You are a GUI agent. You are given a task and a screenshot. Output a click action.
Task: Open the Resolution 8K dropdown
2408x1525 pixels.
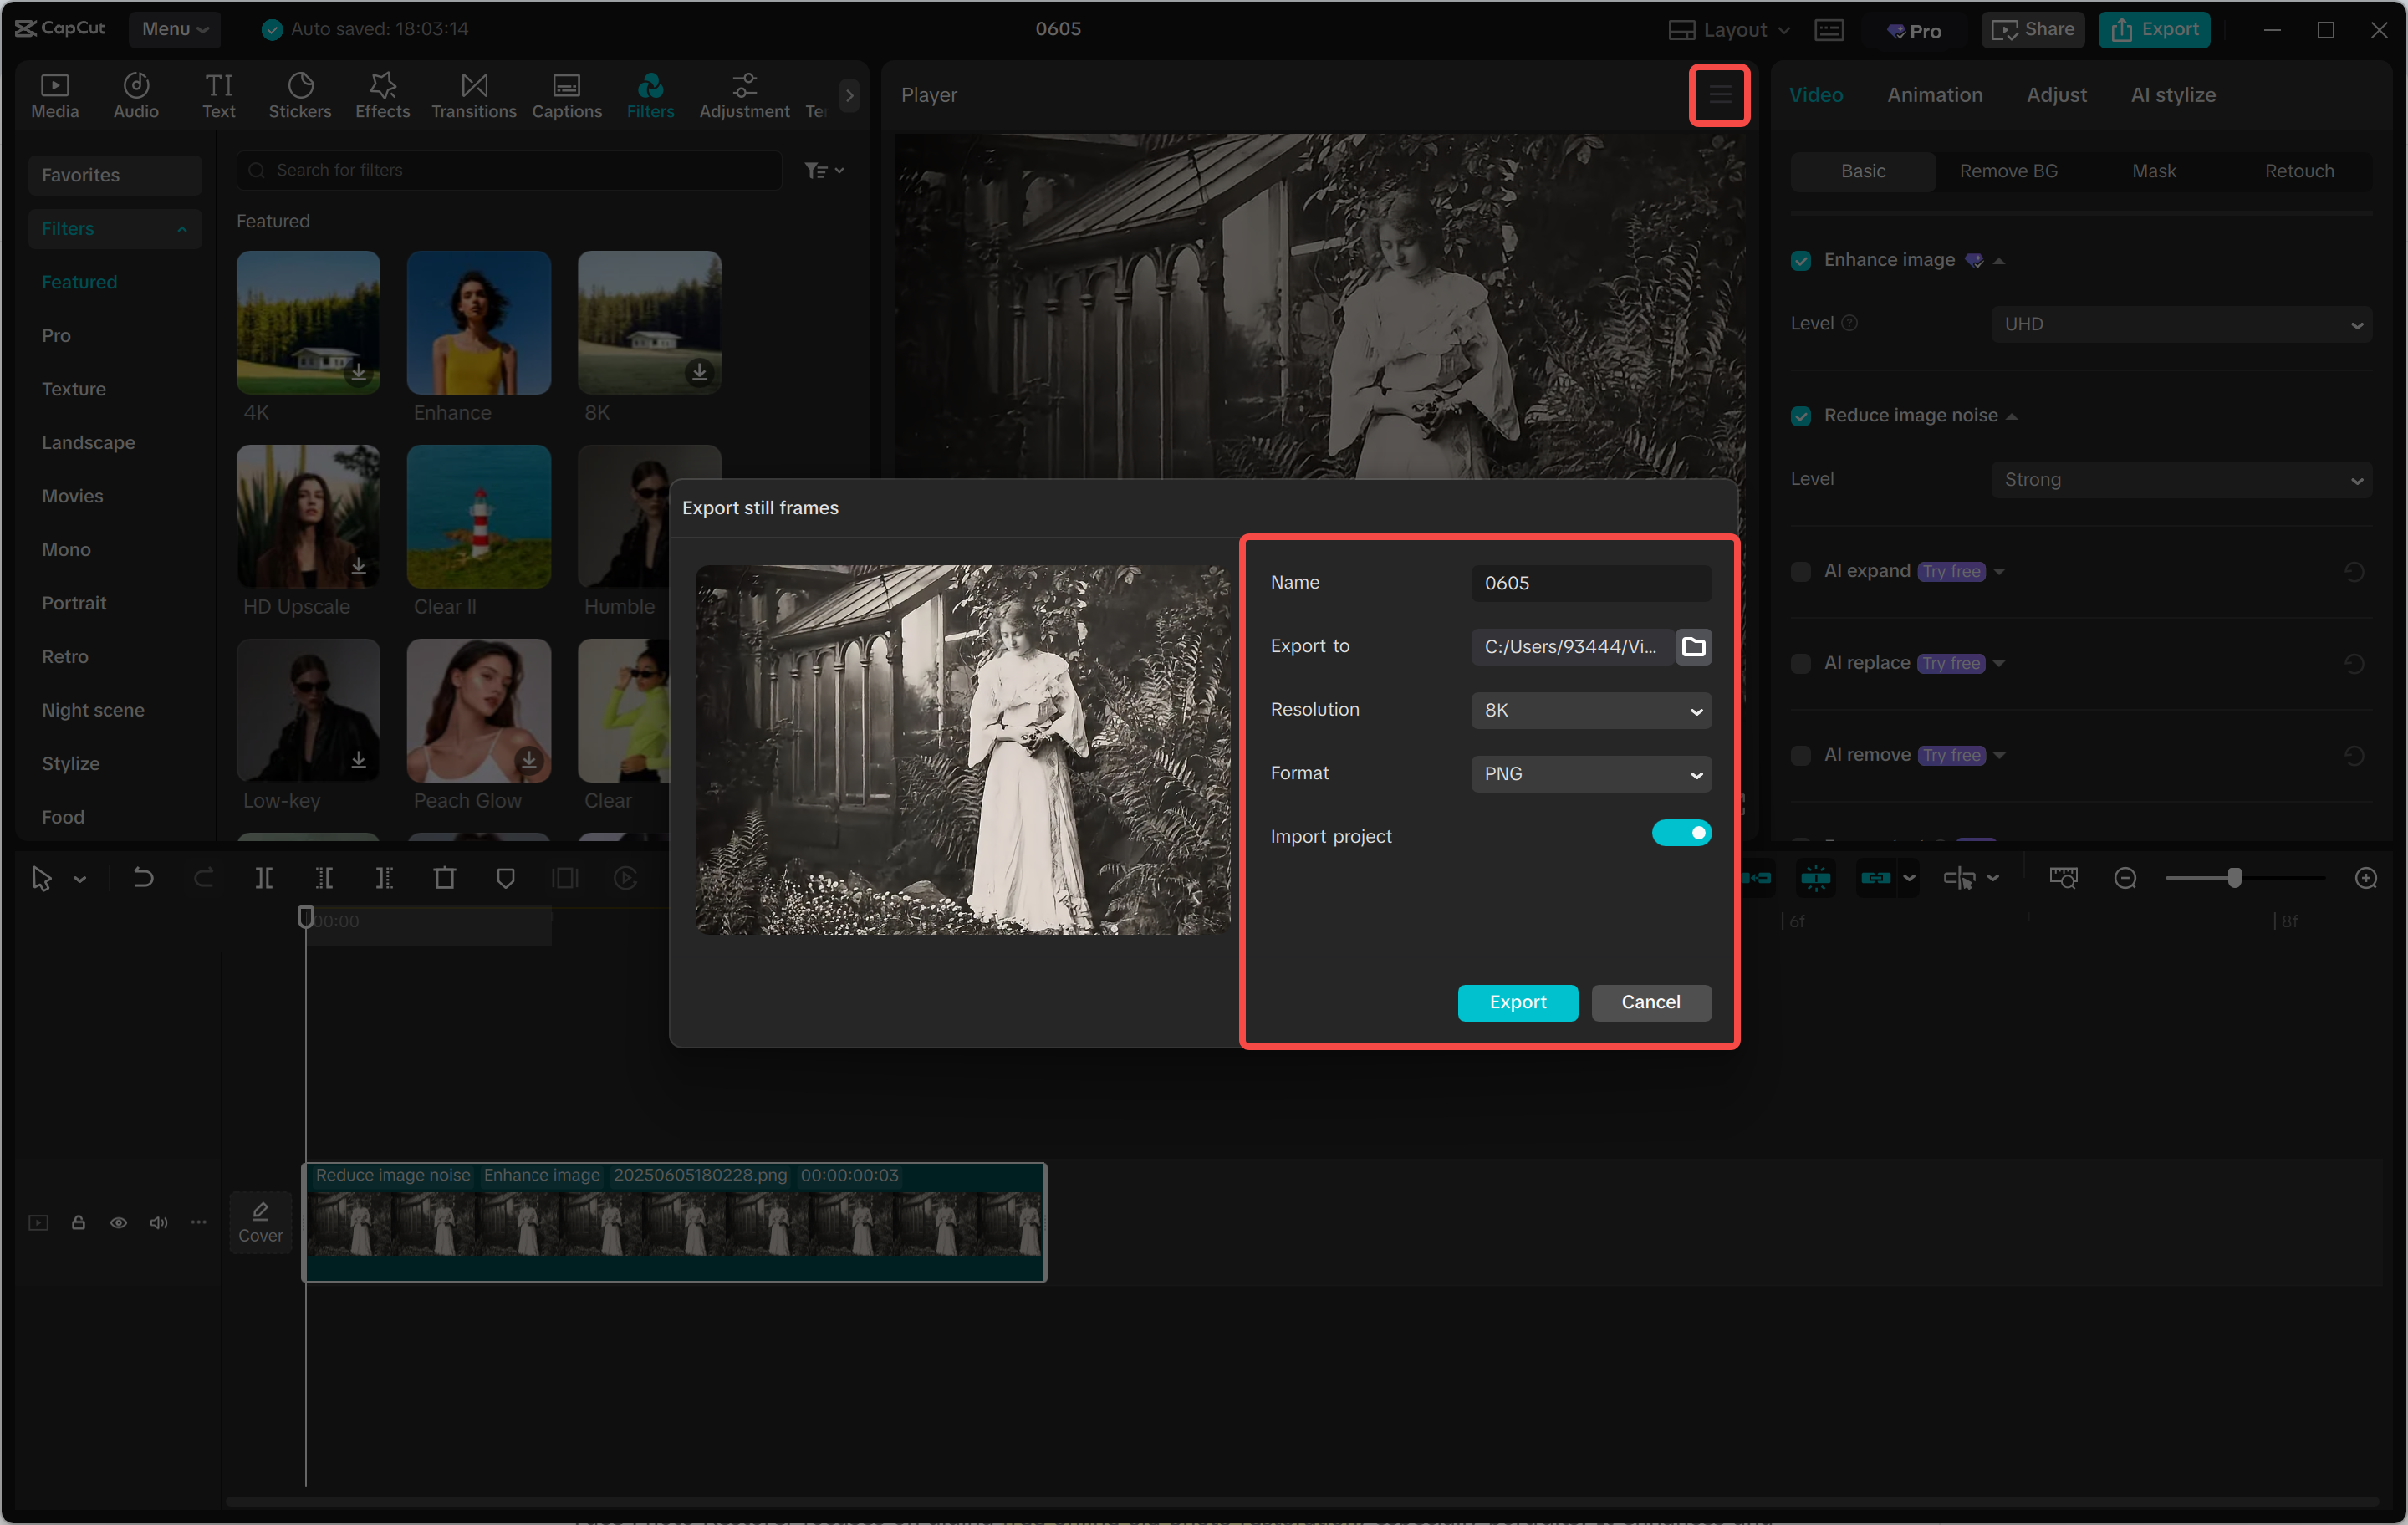tap(1591, 710)
